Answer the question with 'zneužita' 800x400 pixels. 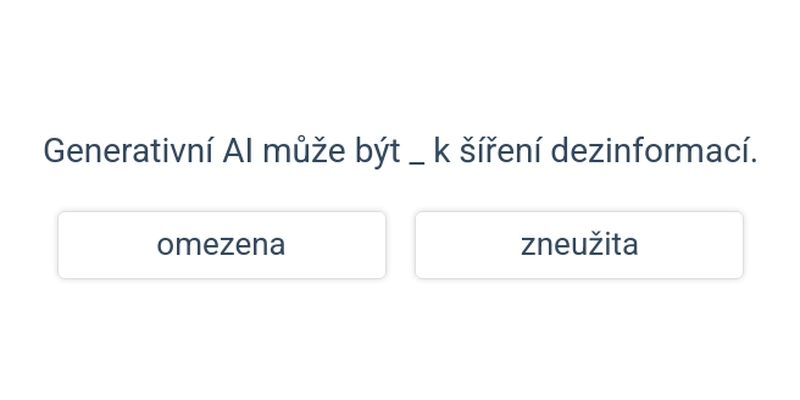tap(579, 245)
